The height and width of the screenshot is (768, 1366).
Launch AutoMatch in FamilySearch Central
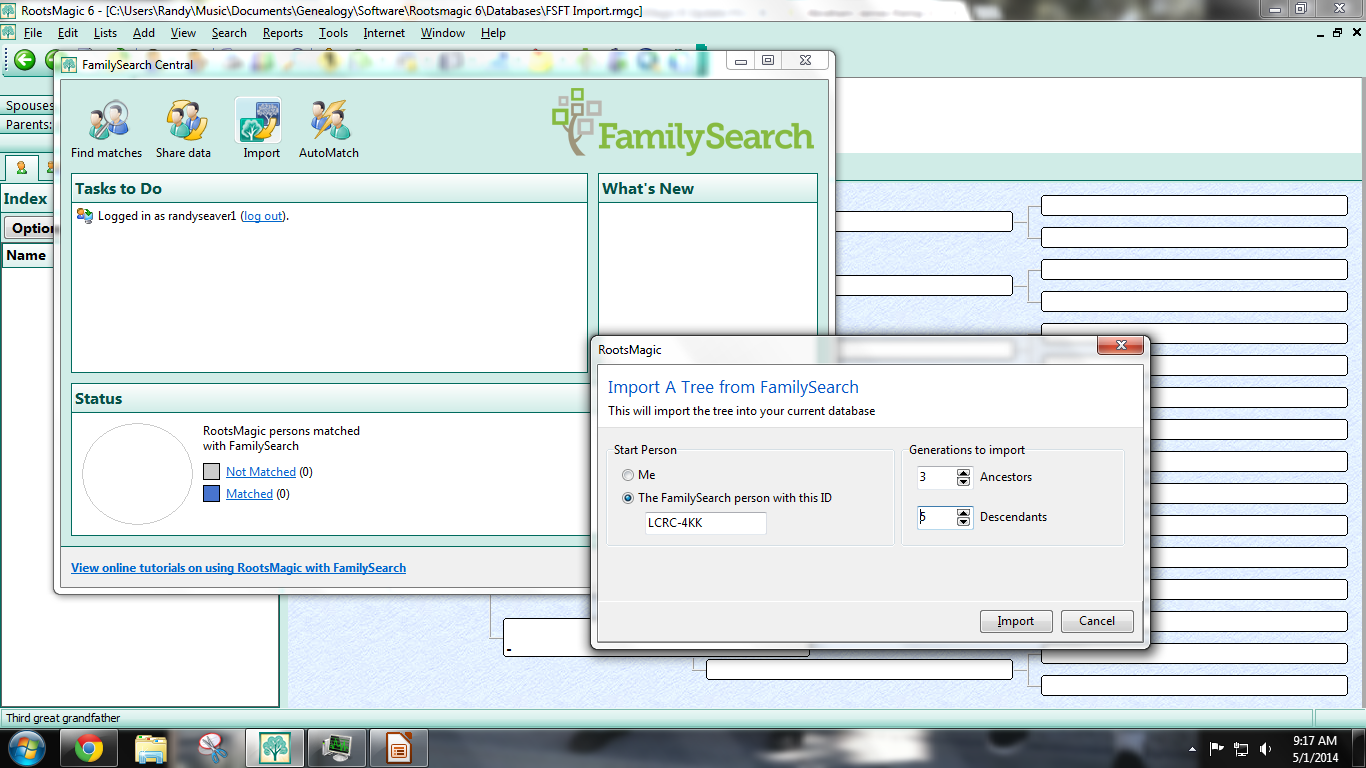coord(329,130)
